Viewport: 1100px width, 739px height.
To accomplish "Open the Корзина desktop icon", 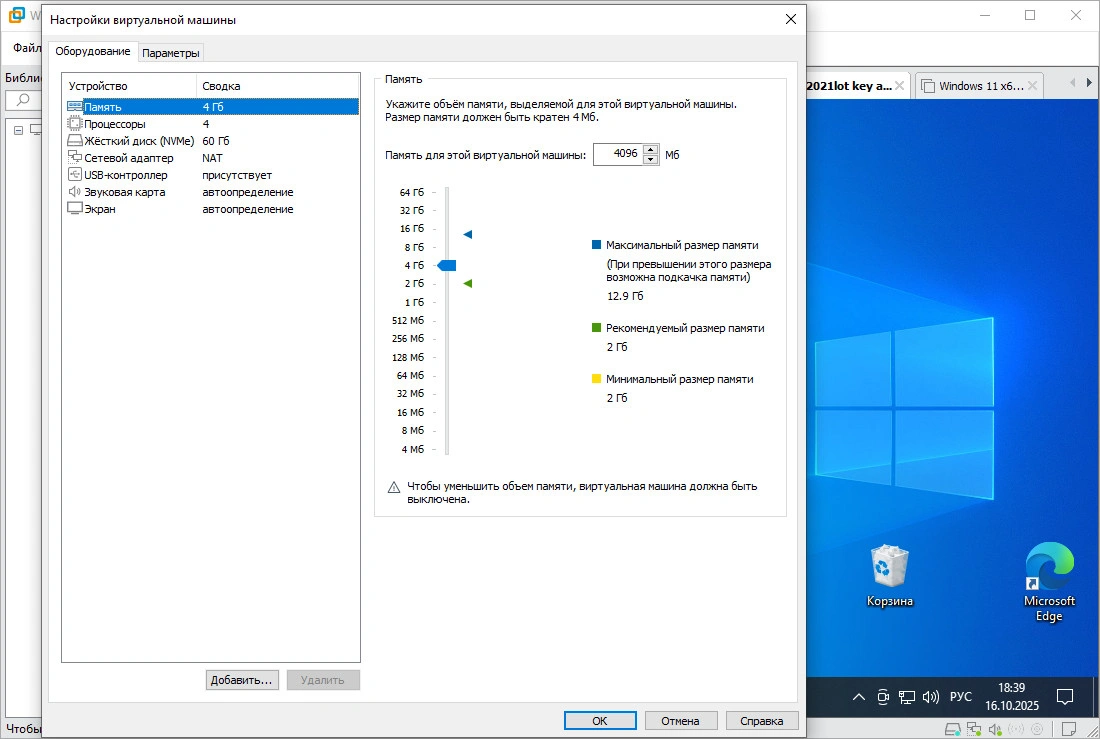I will [x=889, y=576].
